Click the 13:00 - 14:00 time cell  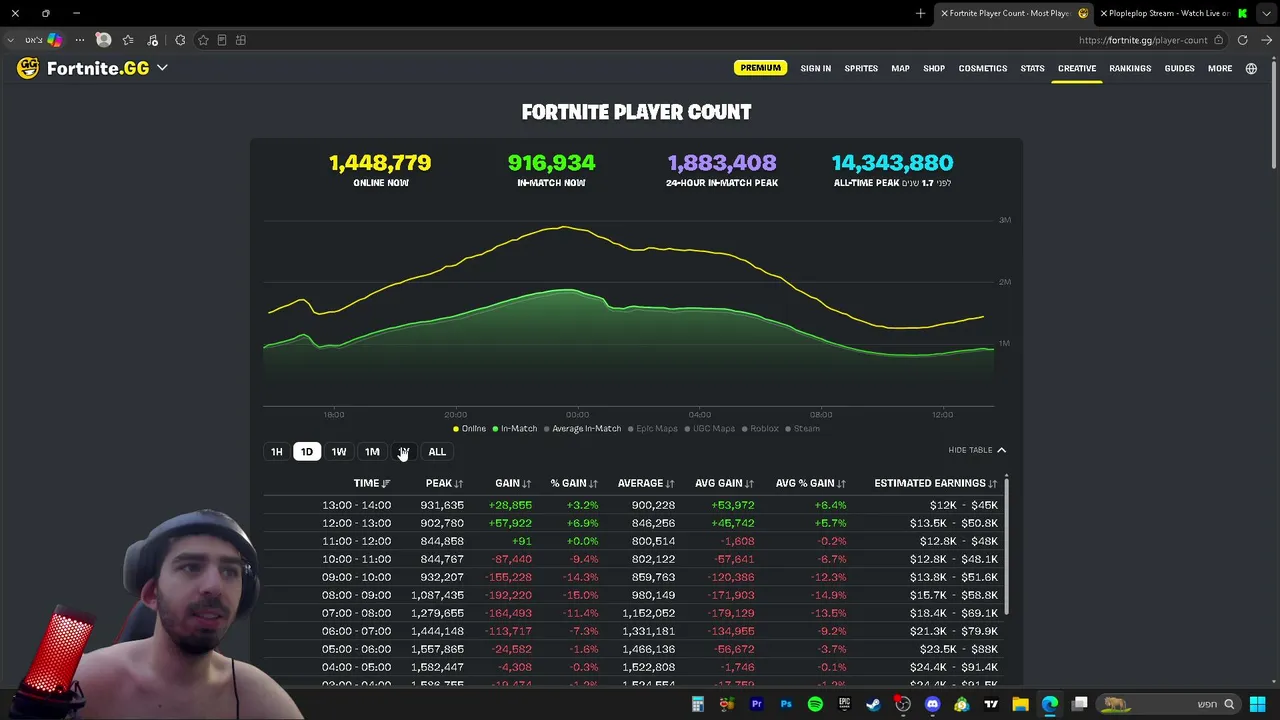356,506
